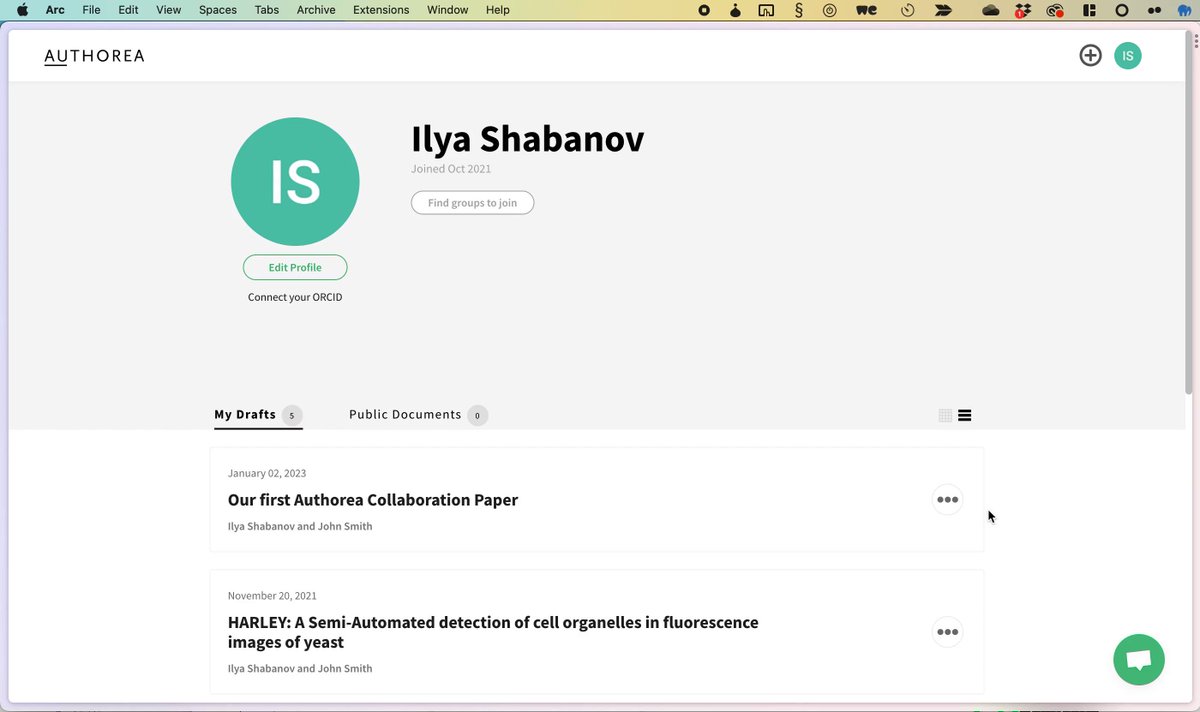Open options for HARLEY paper draft
The width and height of the screenshot is (1200, 712).
[x=947, y=632]
